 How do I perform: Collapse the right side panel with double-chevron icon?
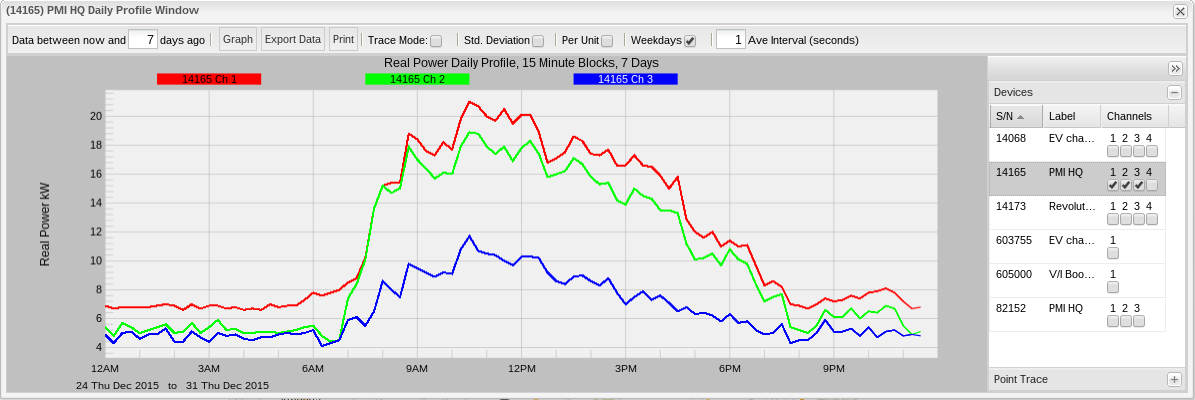click(x=1175, y=68)
